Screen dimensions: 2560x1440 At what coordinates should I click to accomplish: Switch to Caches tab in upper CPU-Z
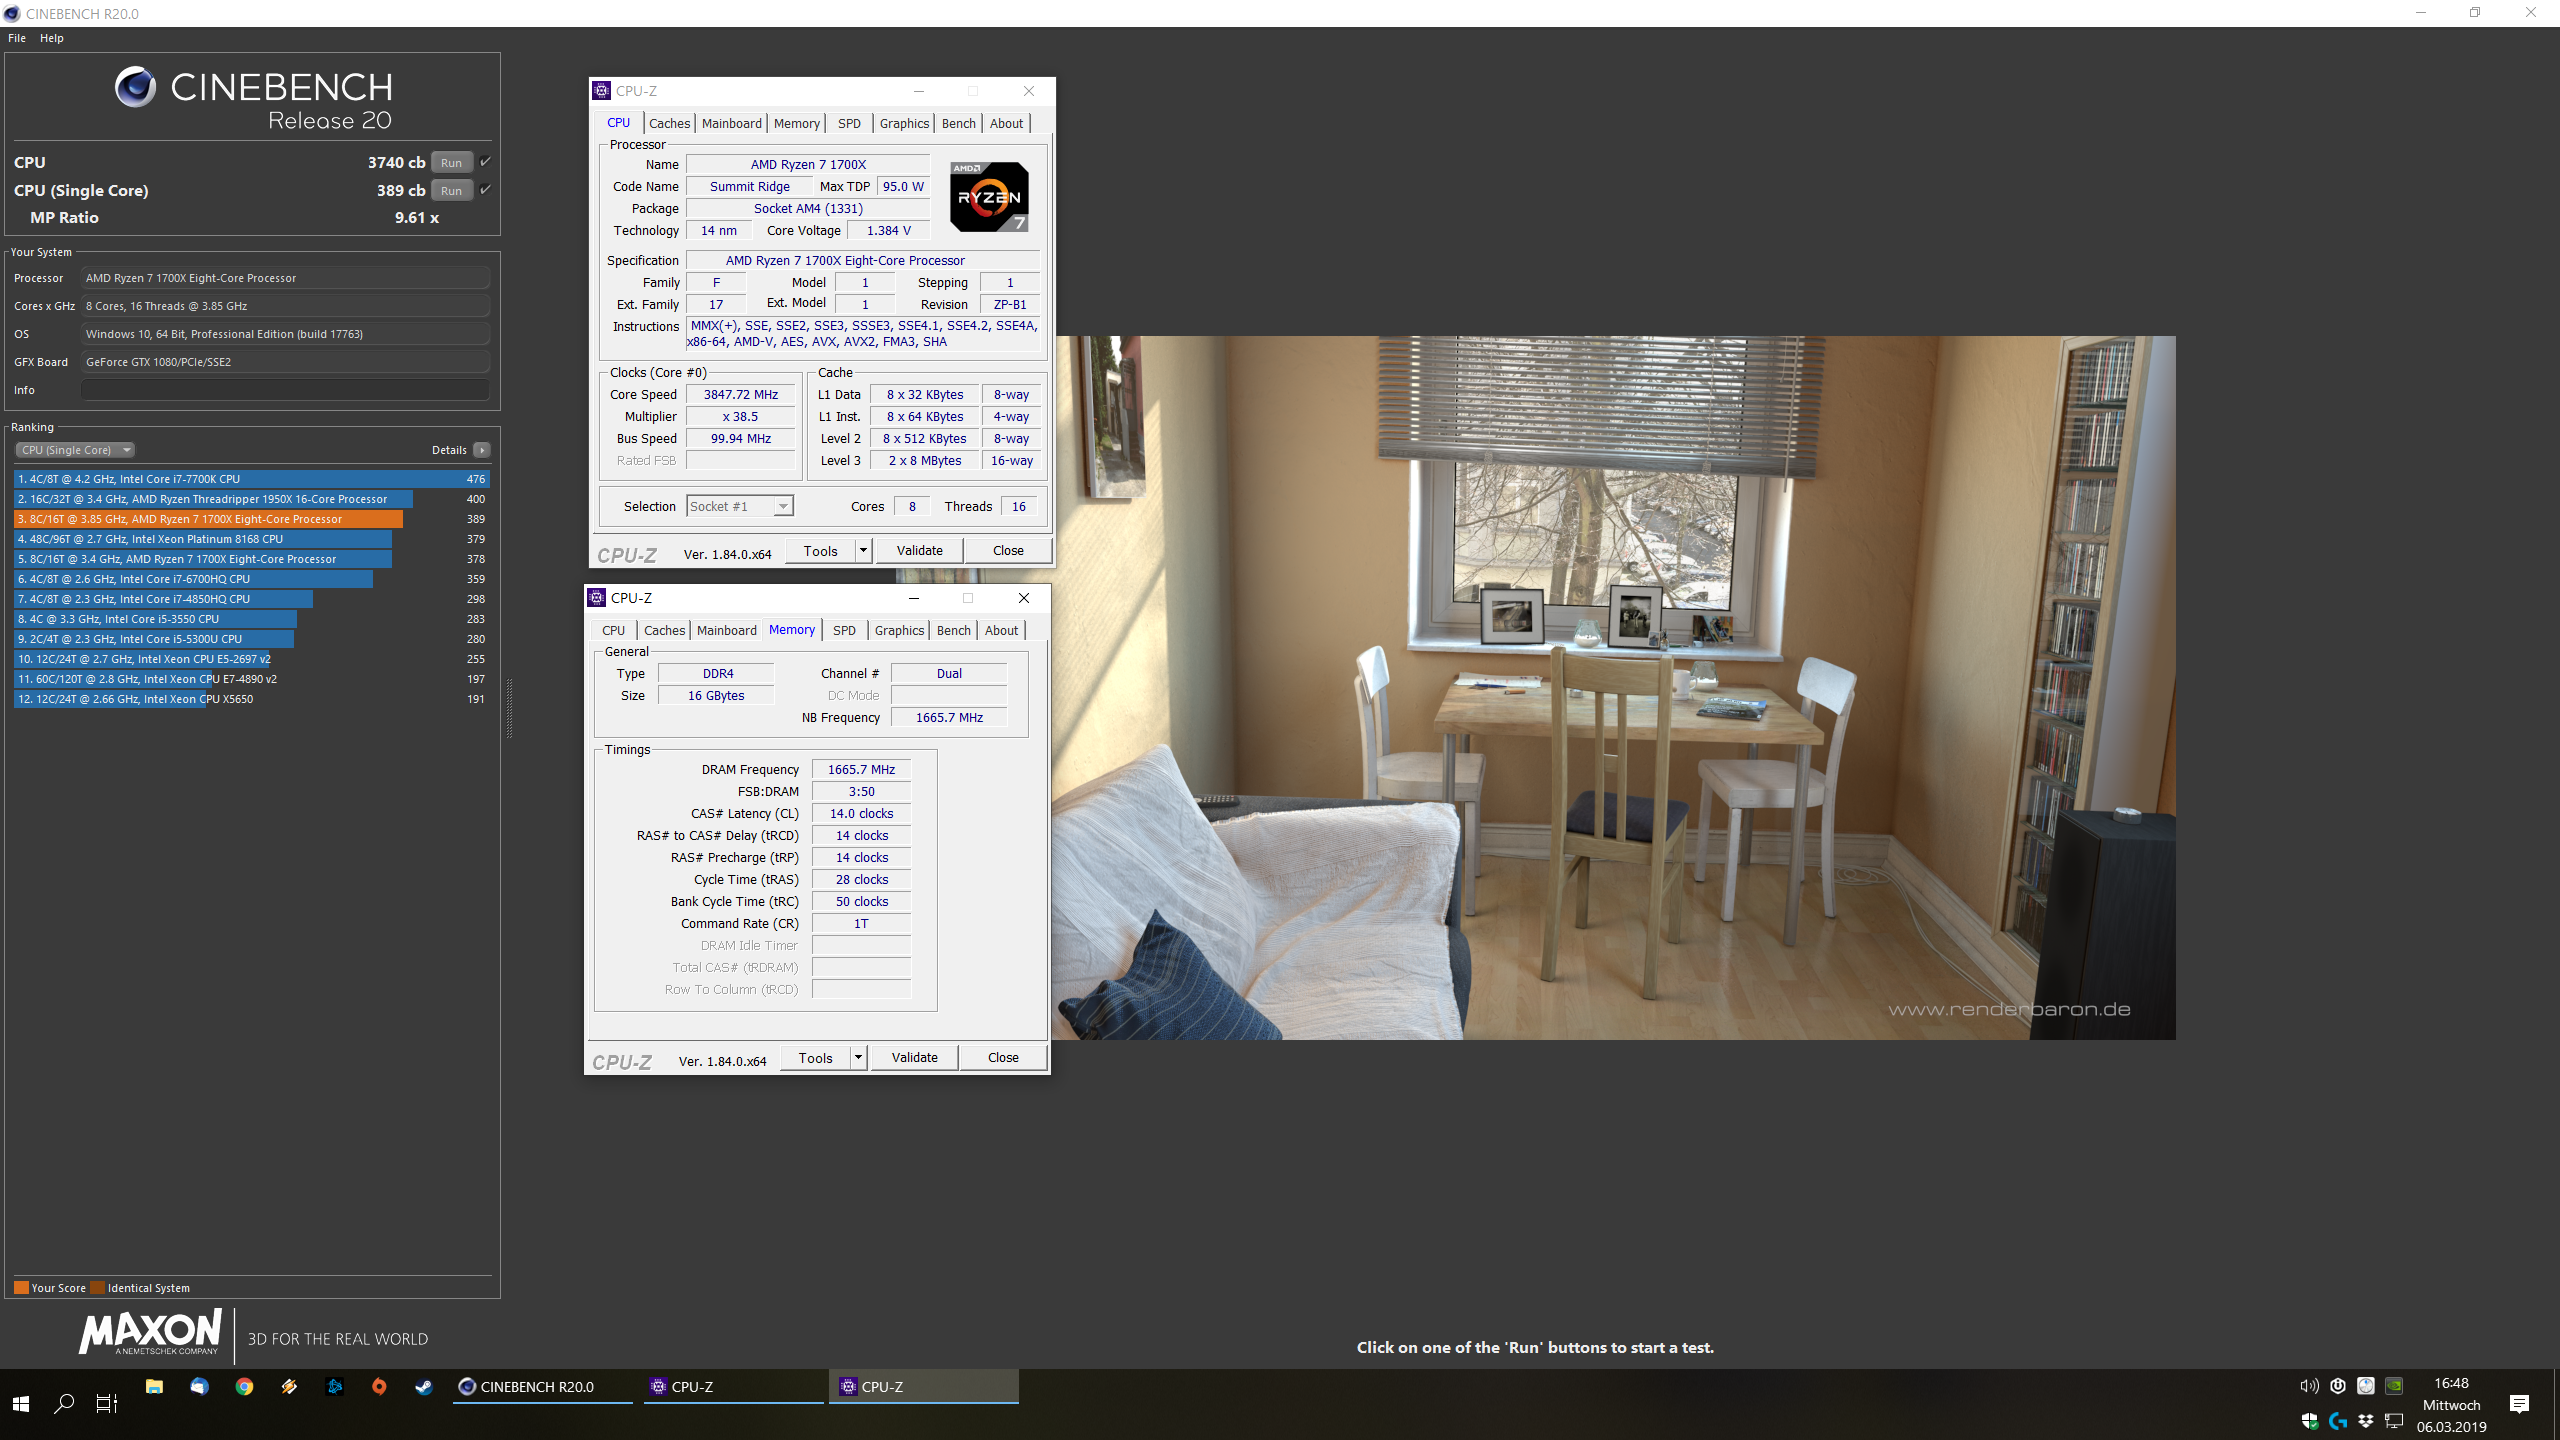pyautogui.click(x=669, y=123)
